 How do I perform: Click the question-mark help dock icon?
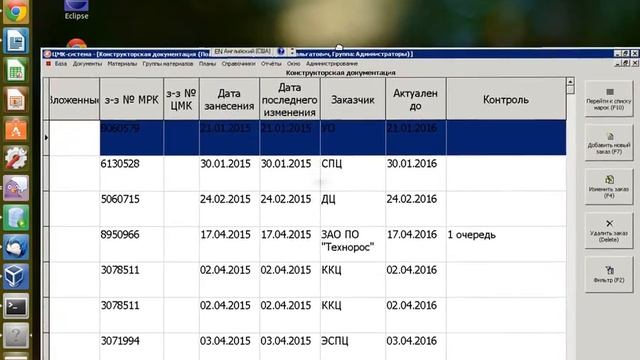(16, 335)
